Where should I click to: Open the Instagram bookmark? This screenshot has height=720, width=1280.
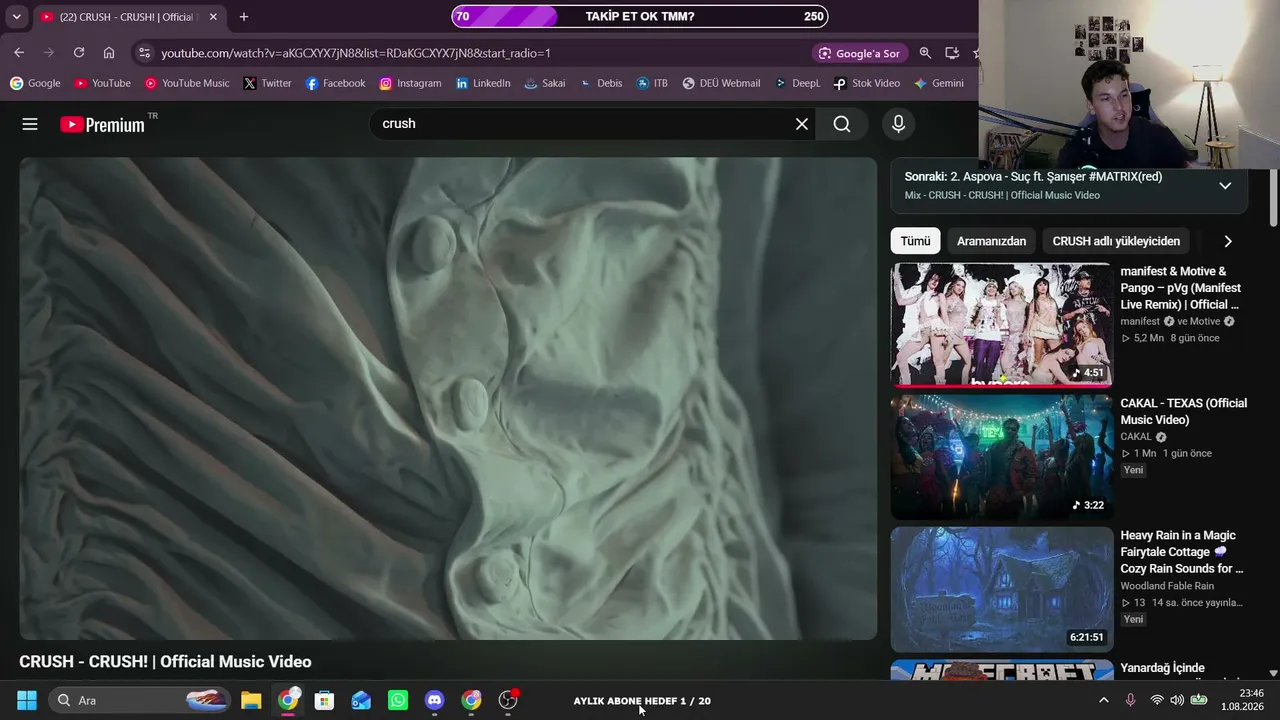pyautogui.click(x=410, y=83)
